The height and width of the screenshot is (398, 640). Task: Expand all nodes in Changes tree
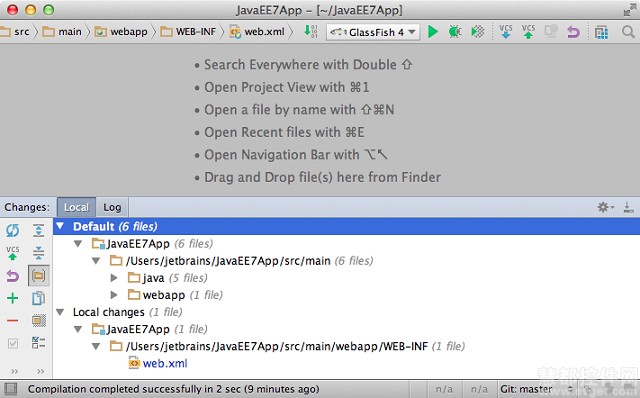[x=38, y=231]
